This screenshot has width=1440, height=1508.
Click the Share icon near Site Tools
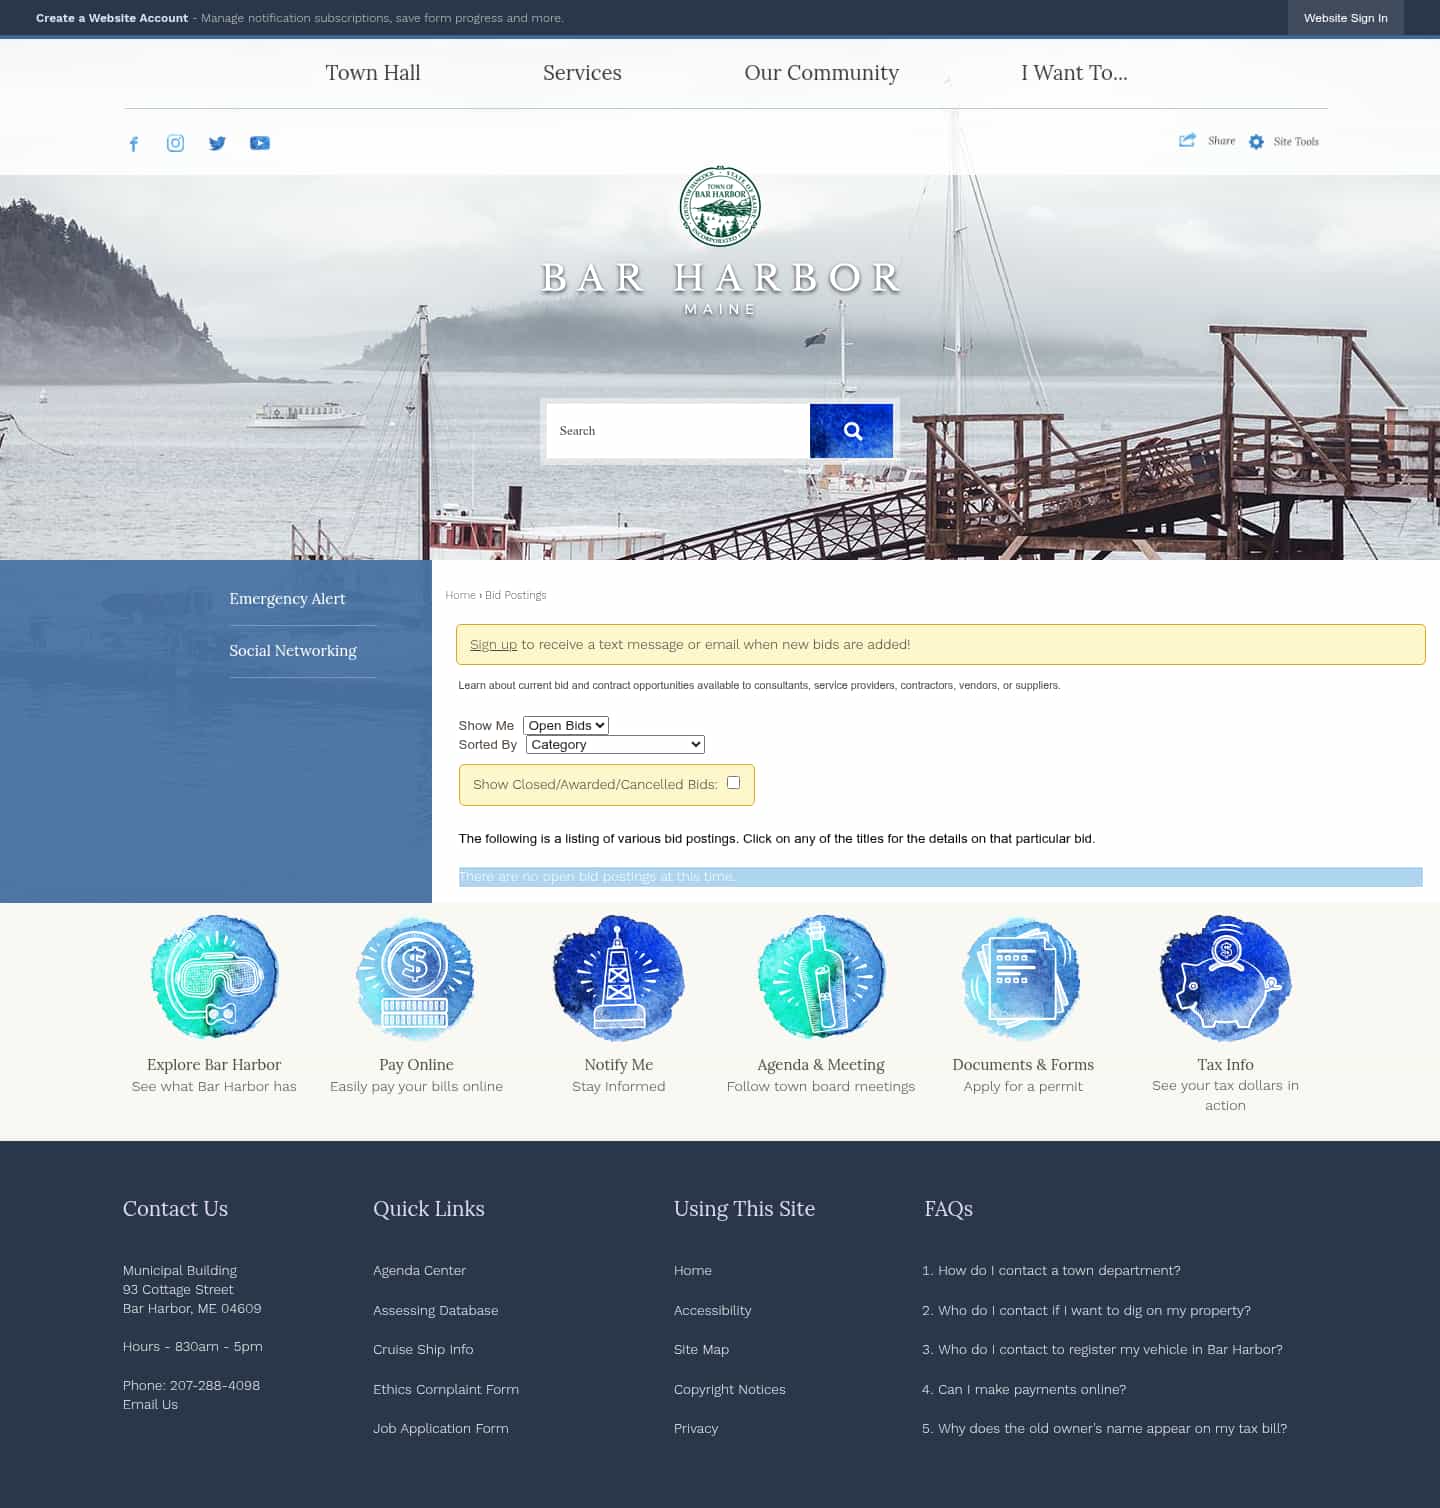tap(1188, 140)
